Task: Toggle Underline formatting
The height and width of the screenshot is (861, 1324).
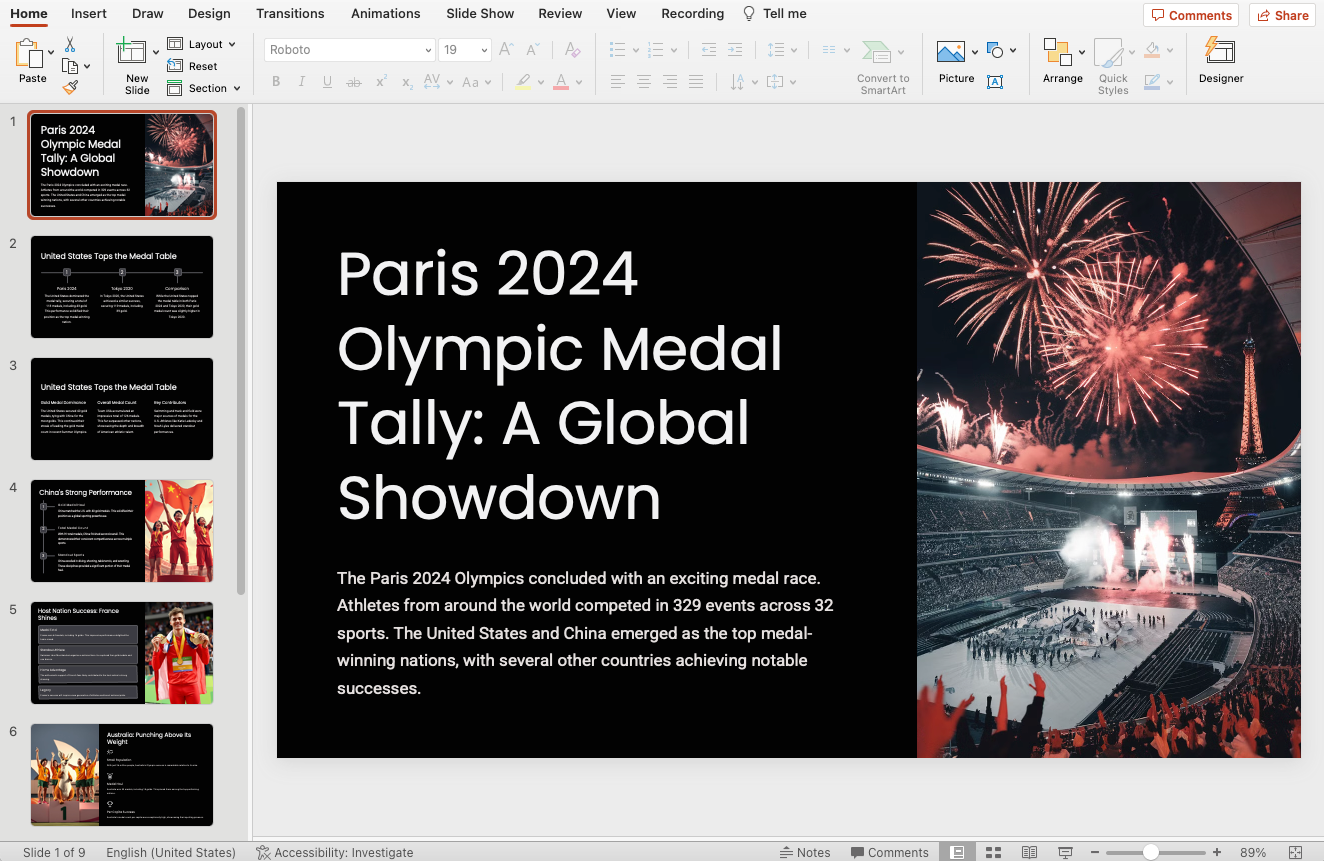Action: click(x=327, y=82)
